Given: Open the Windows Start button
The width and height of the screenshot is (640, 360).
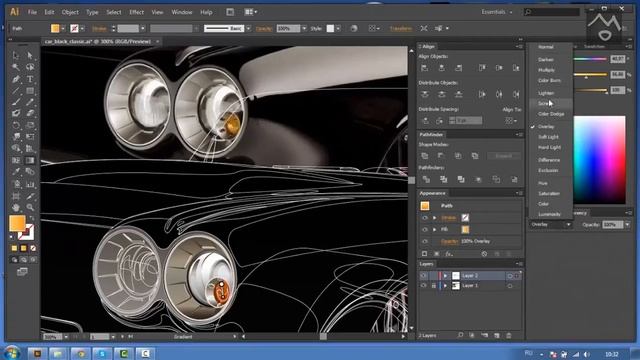Looking at the screenshot, I should click(12, 353).
